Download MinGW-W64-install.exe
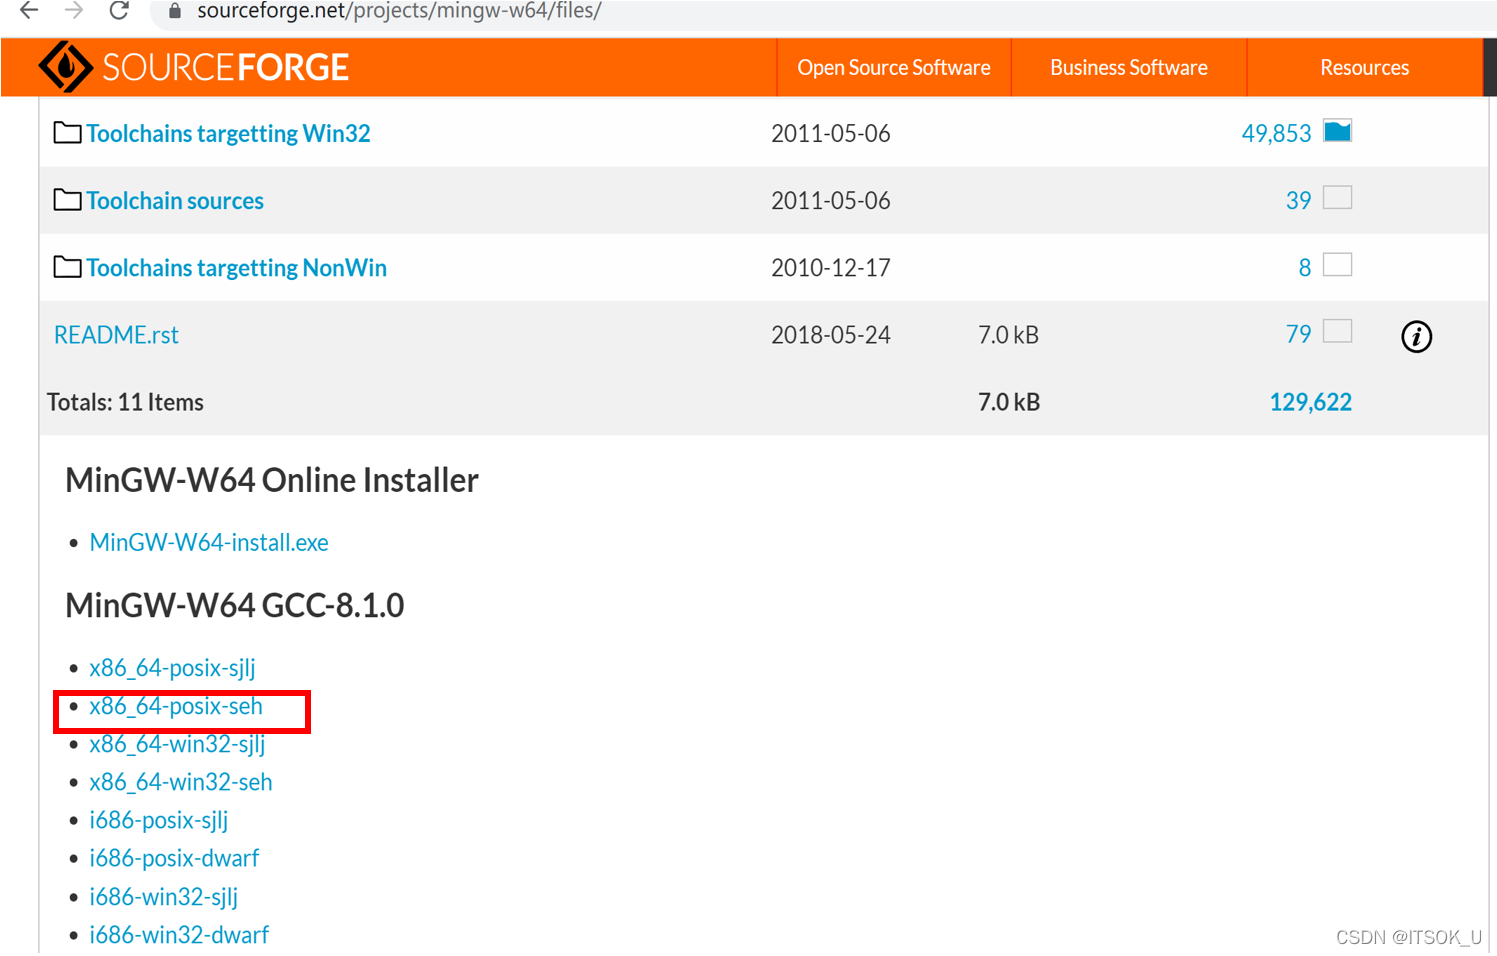The height and width of the screenshot is (956, 1497). click(x=209, y=542)
